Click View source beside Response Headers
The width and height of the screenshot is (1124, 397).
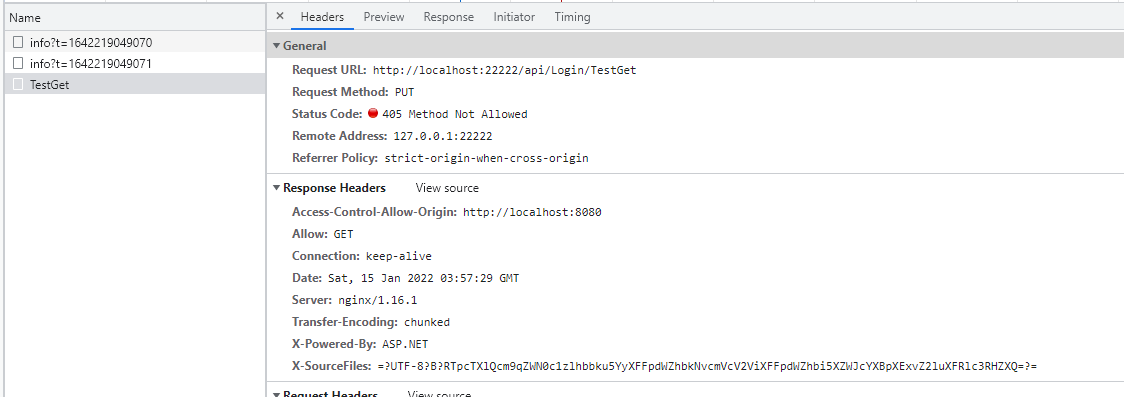click(x=447, y=188)
